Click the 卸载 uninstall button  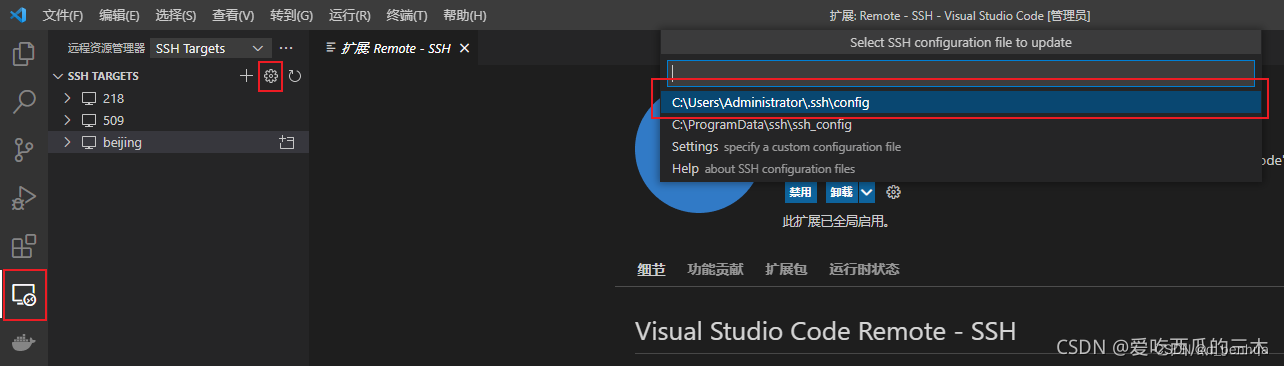(x=842, y=192)
